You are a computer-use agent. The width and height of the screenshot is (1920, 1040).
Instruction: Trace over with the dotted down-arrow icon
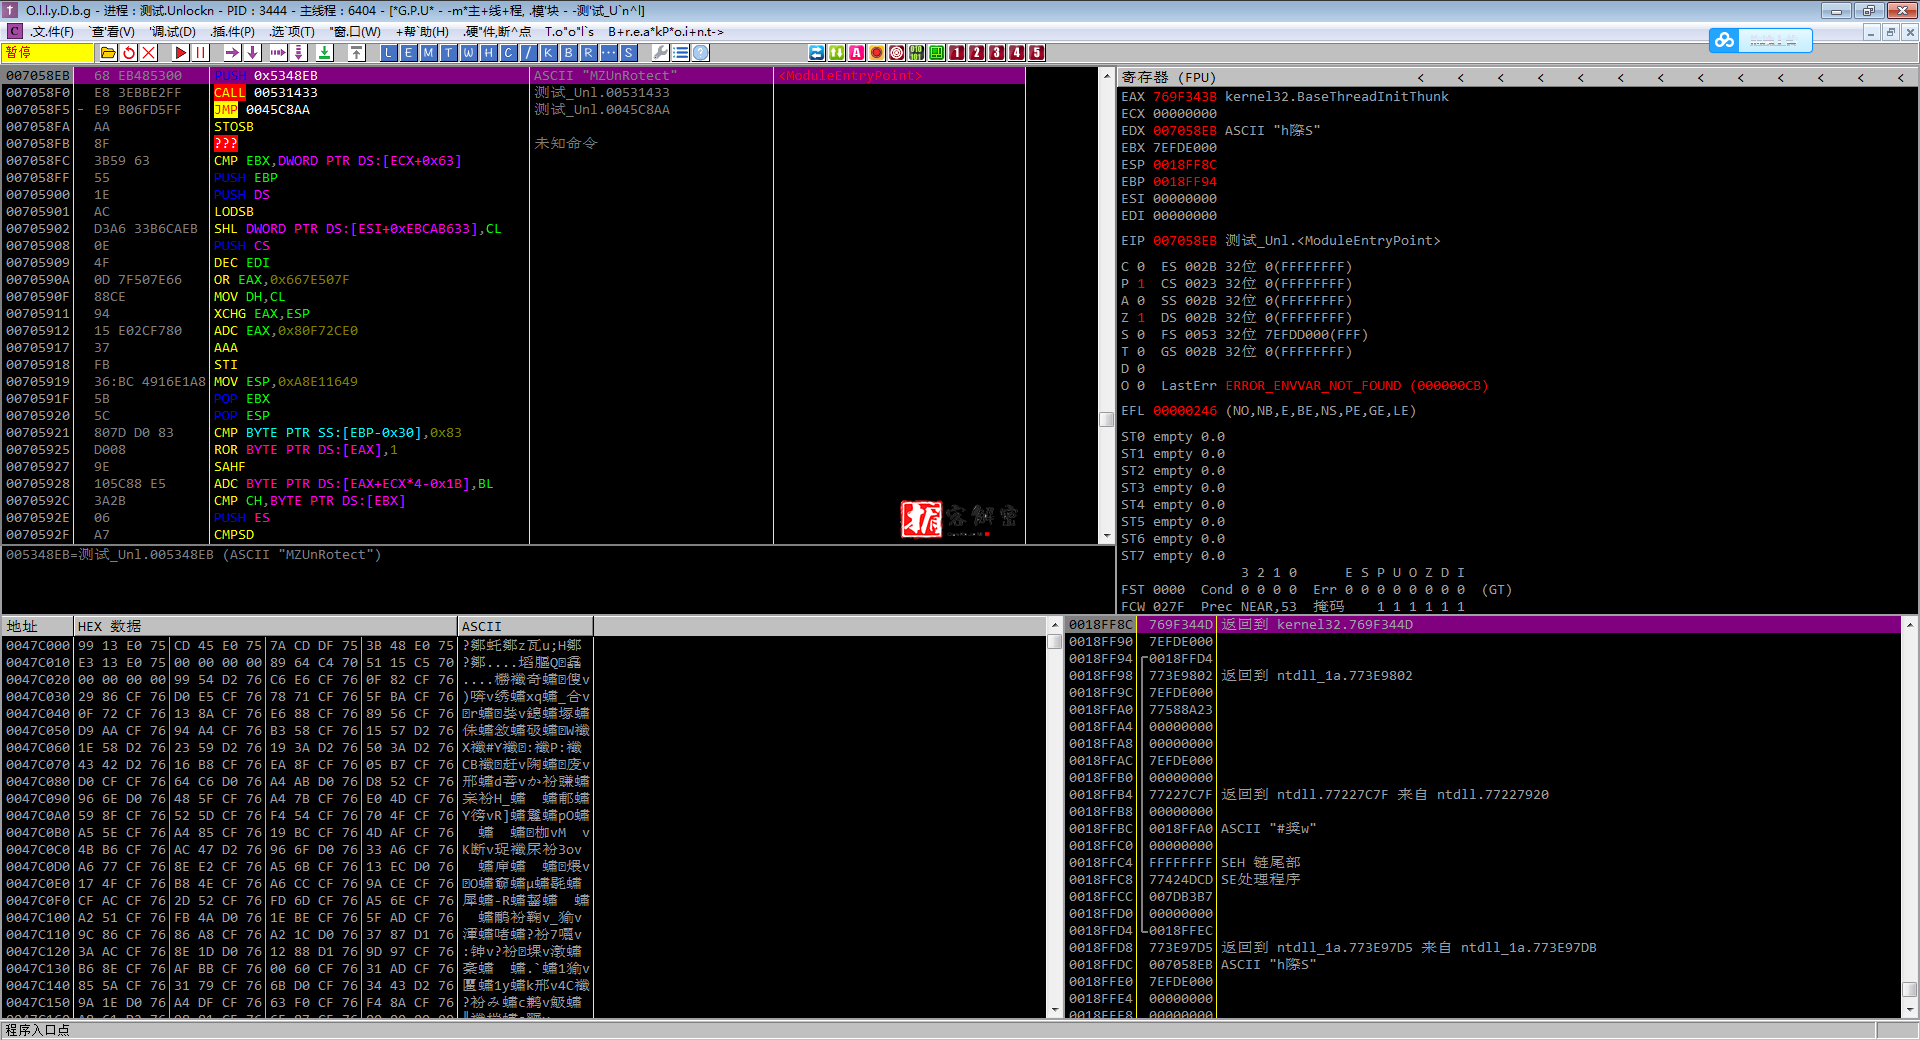tap(299, 53)
